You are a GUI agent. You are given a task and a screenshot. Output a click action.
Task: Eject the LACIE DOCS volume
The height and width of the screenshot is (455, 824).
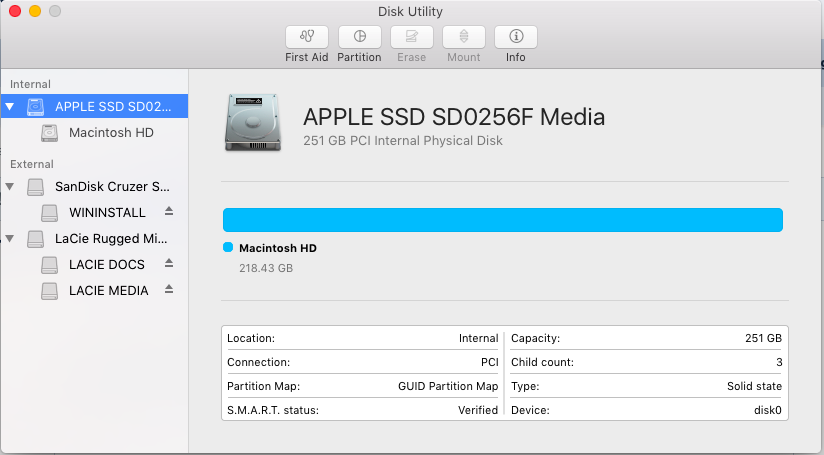(x=169, y=263)
